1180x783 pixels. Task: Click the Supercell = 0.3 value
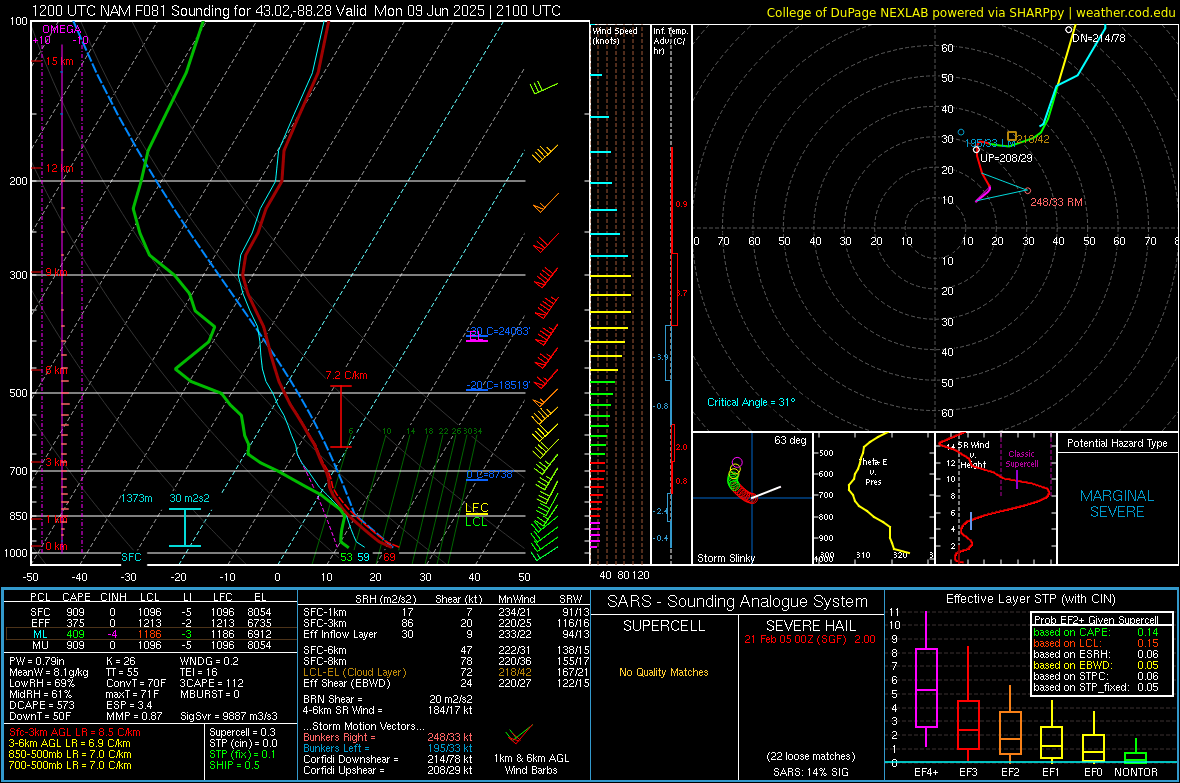242,732
